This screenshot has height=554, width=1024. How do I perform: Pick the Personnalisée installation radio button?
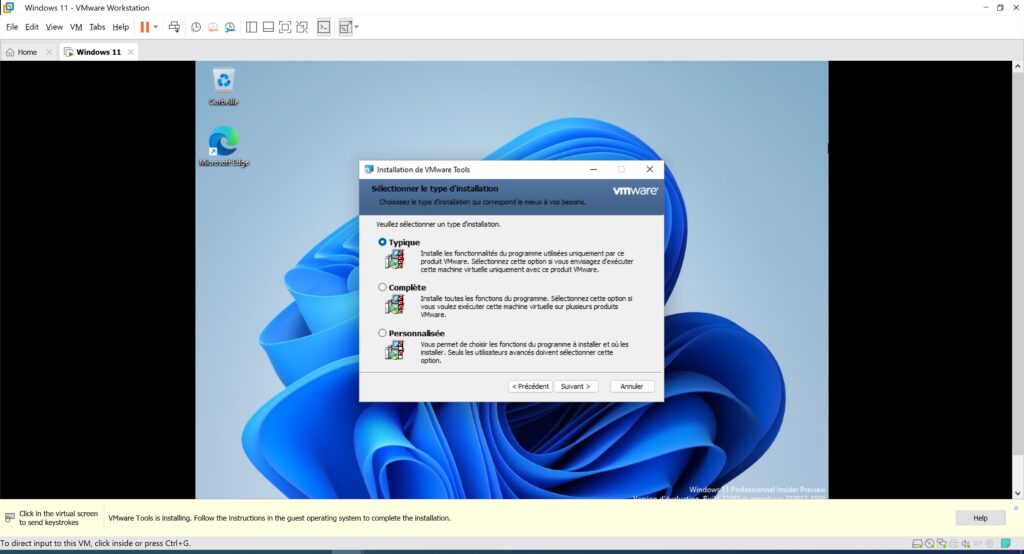pyautogui.click(x=382, y=333)
